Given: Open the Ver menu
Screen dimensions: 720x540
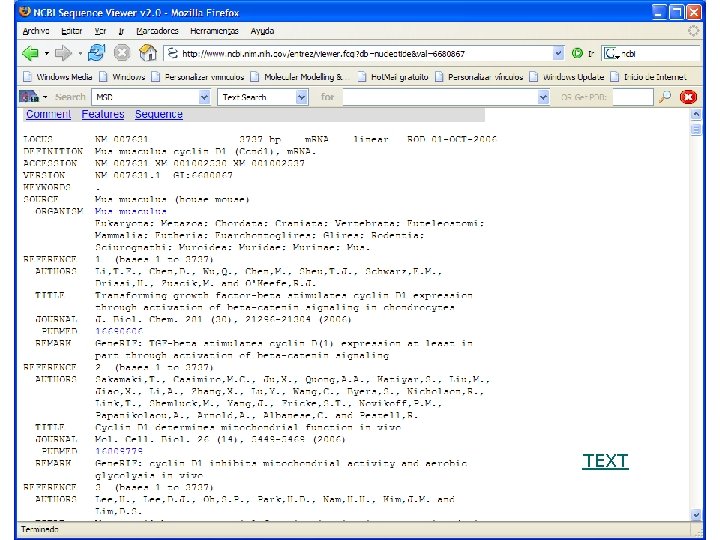Looking at the screenshot, I should click(100, 31).
